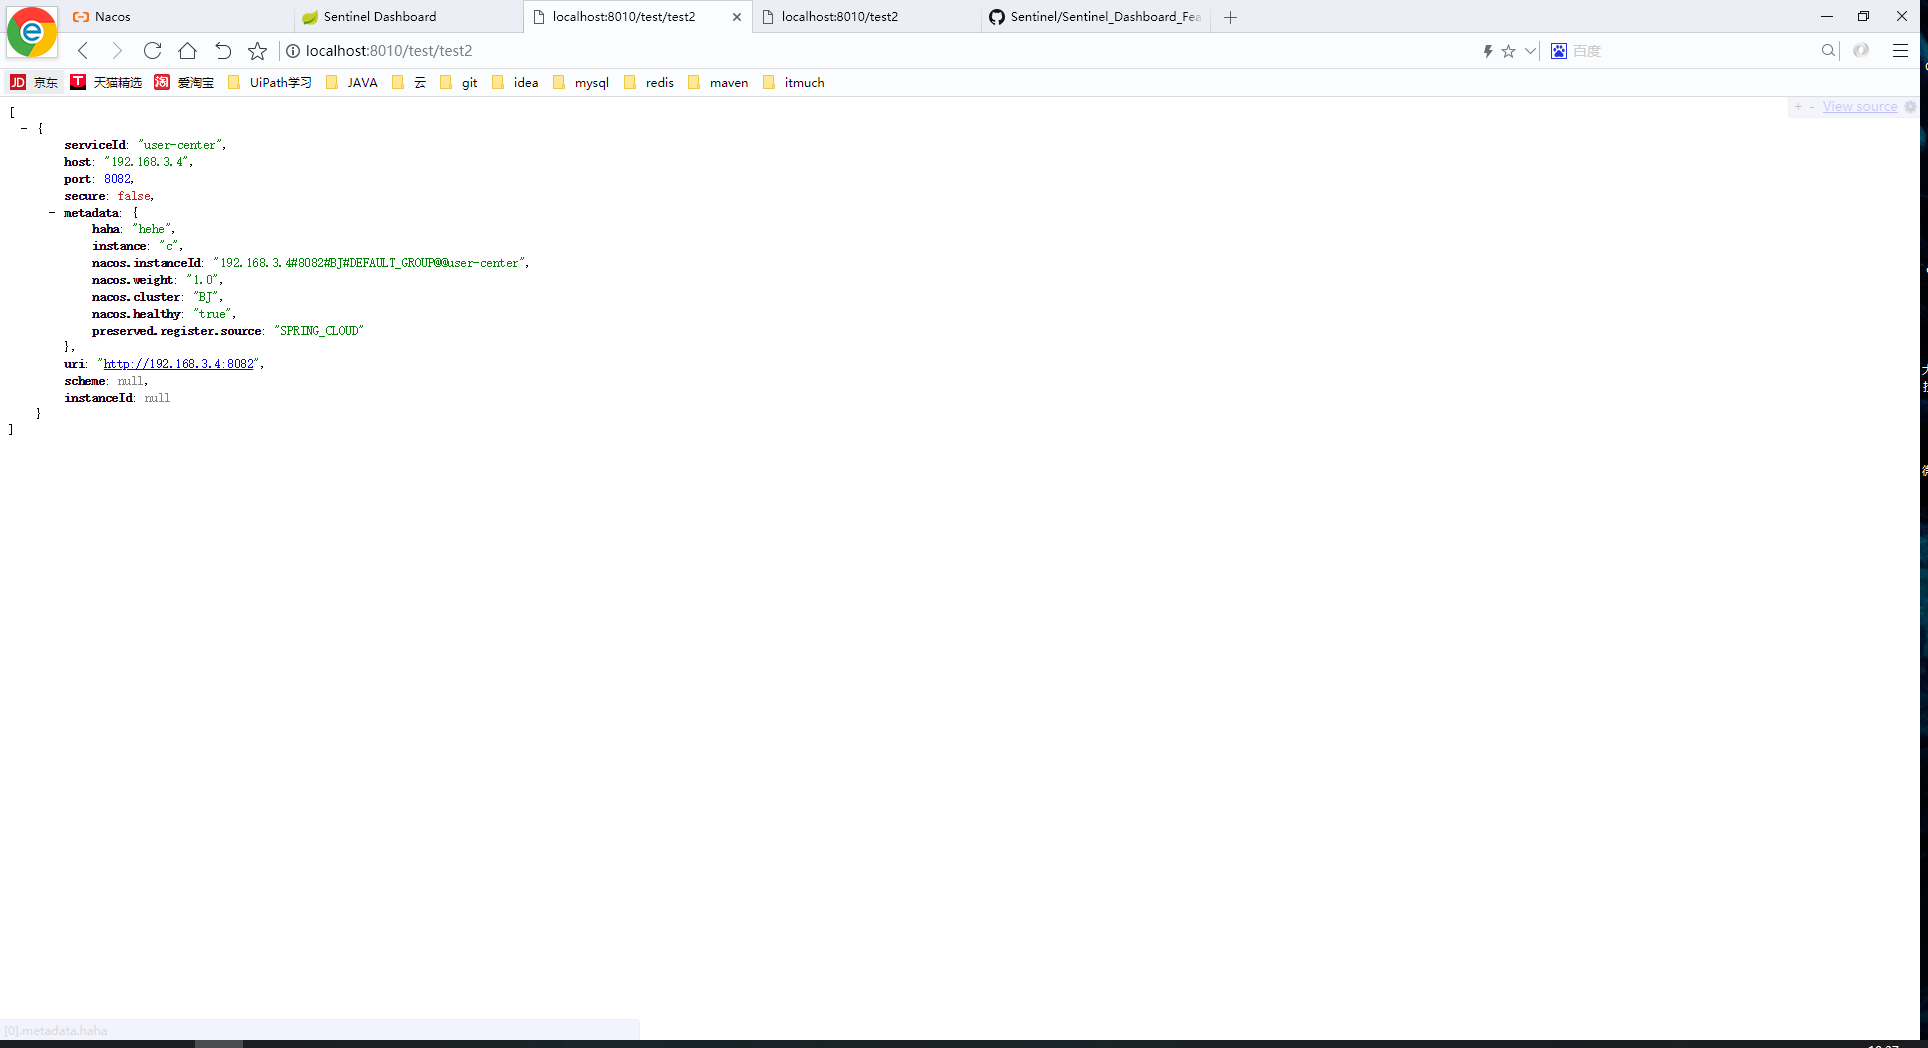Open the Baidu search engine selector
The image size is (1928, 1048).
[x=1559, y=51]
